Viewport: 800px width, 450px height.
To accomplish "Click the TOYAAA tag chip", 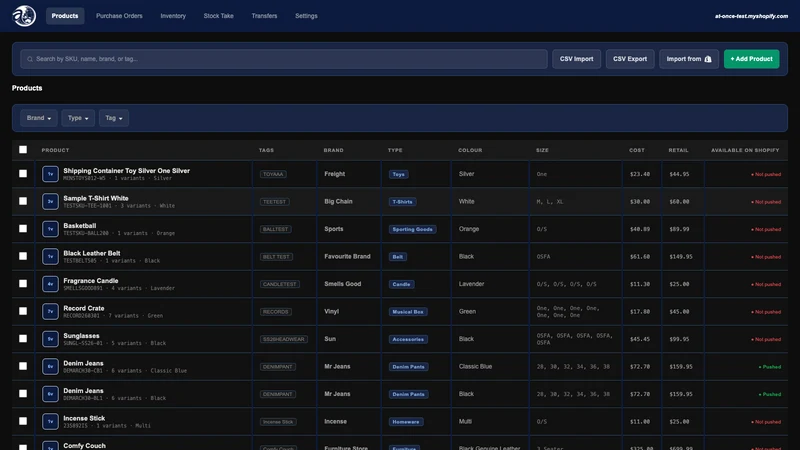I will [273, 174].
